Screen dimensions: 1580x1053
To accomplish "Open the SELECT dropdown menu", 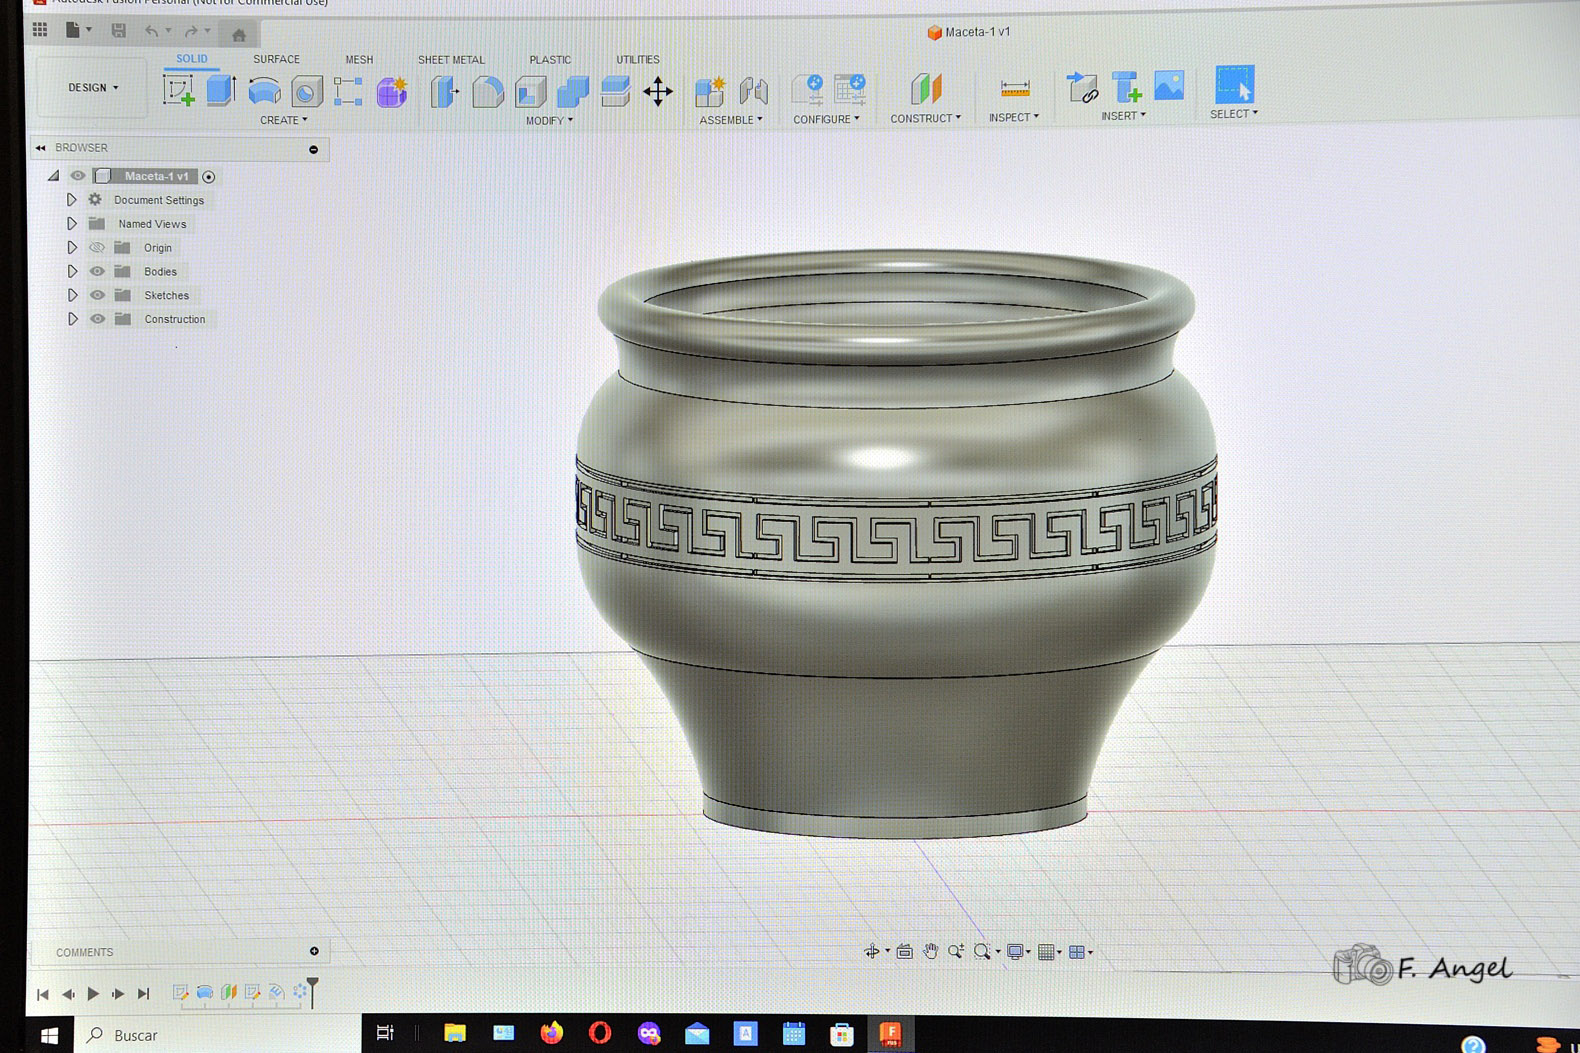I will pyautogui.click(x=1233, y=114).
